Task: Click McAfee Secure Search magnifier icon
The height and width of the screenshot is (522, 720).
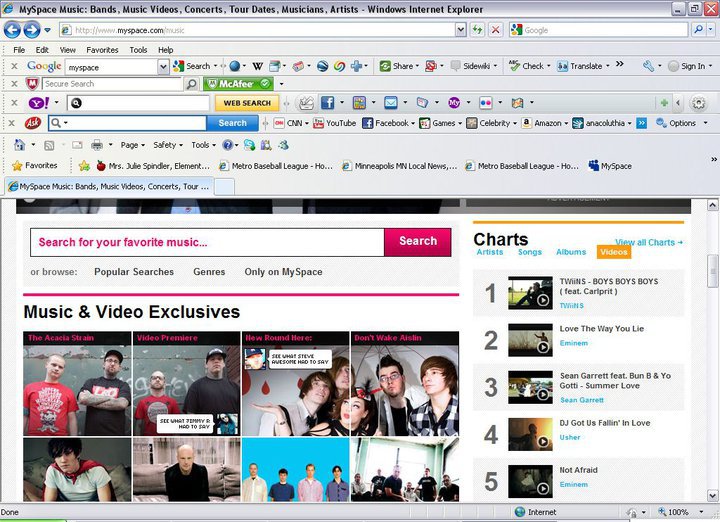Action: point(191,84)
